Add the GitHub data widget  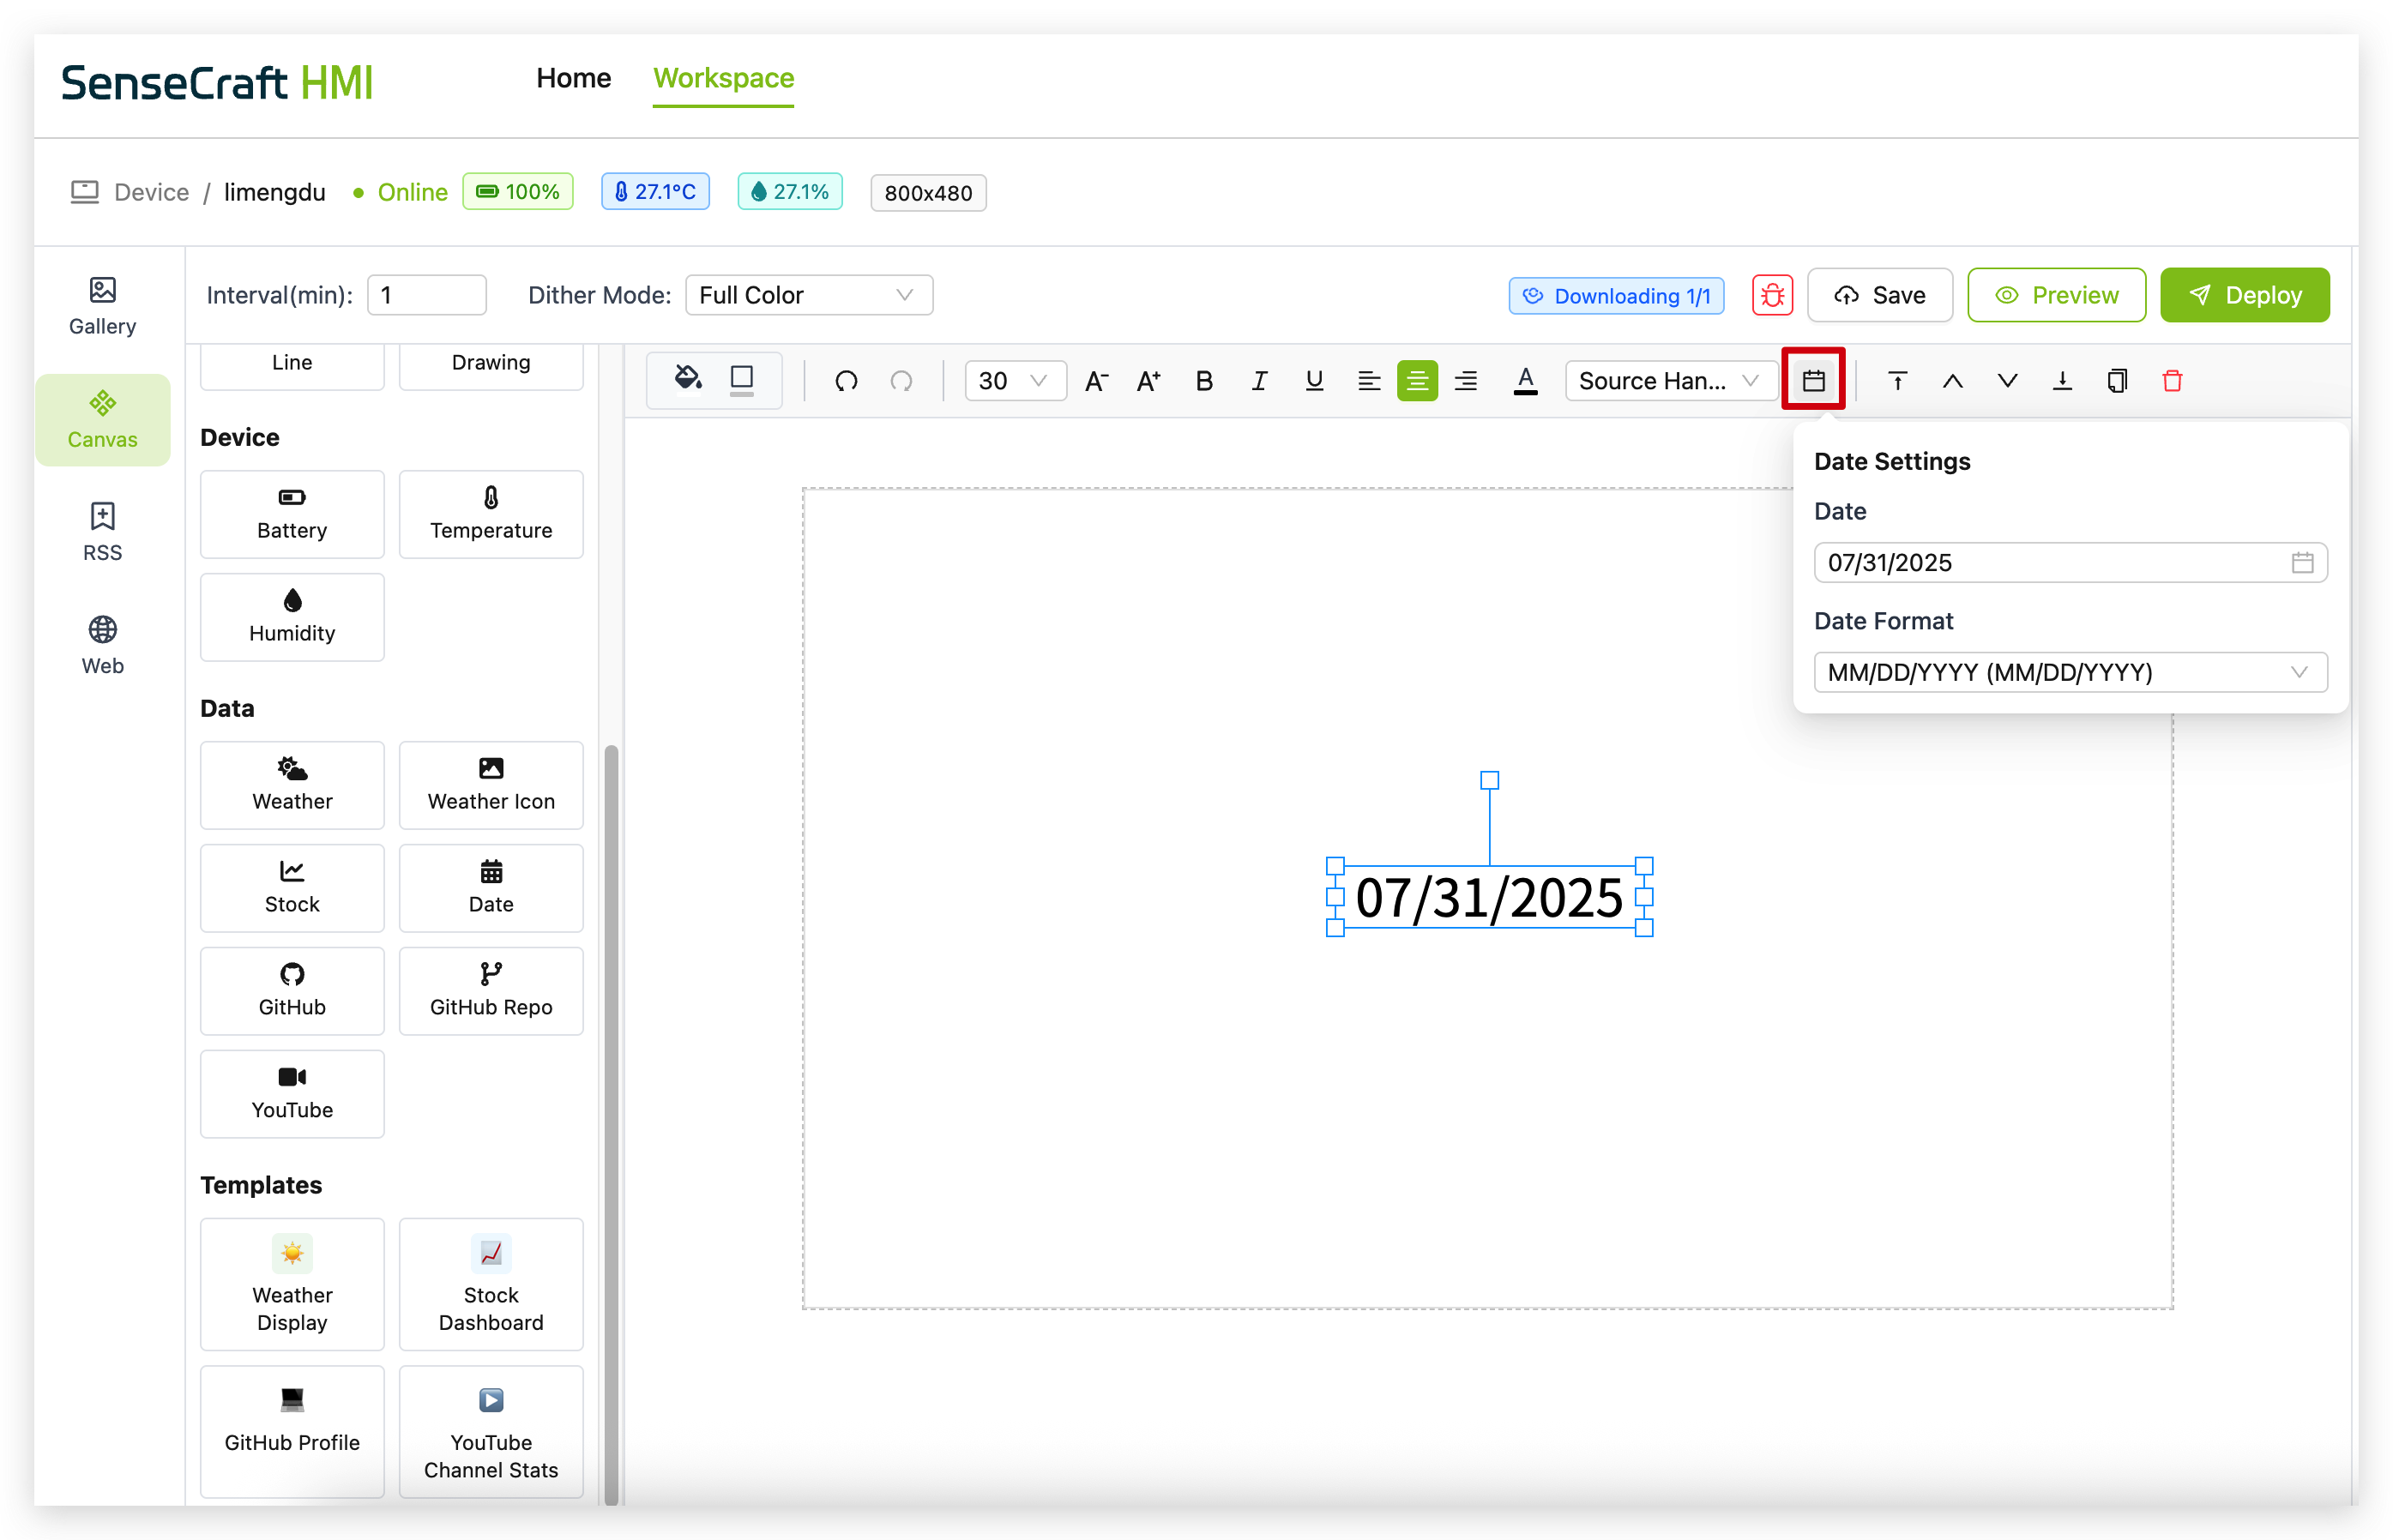[292, 991]
